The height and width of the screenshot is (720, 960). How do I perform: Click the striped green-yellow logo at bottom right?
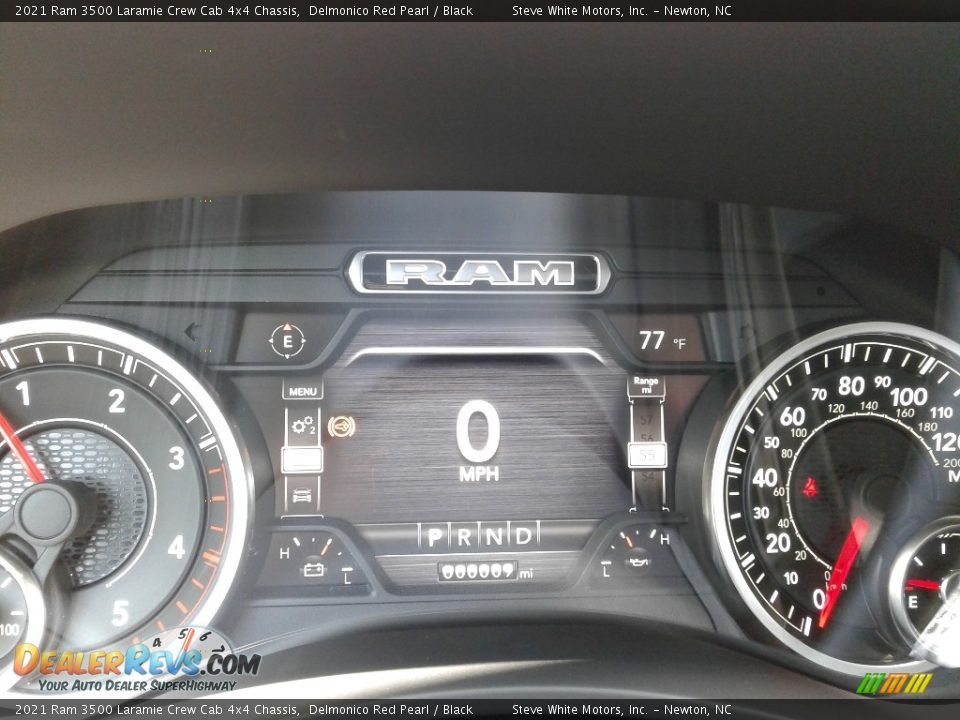pos(894,683)
